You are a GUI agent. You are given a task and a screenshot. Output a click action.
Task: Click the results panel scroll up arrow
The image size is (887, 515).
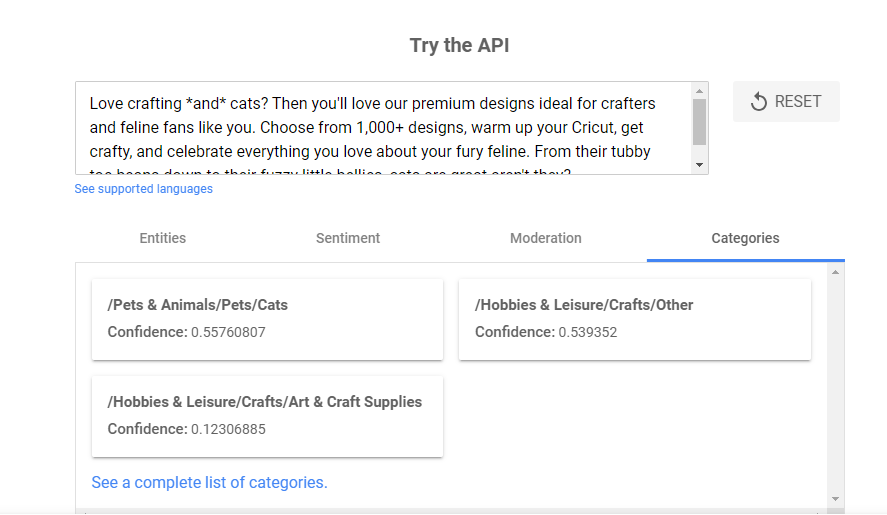pos(835,272)
